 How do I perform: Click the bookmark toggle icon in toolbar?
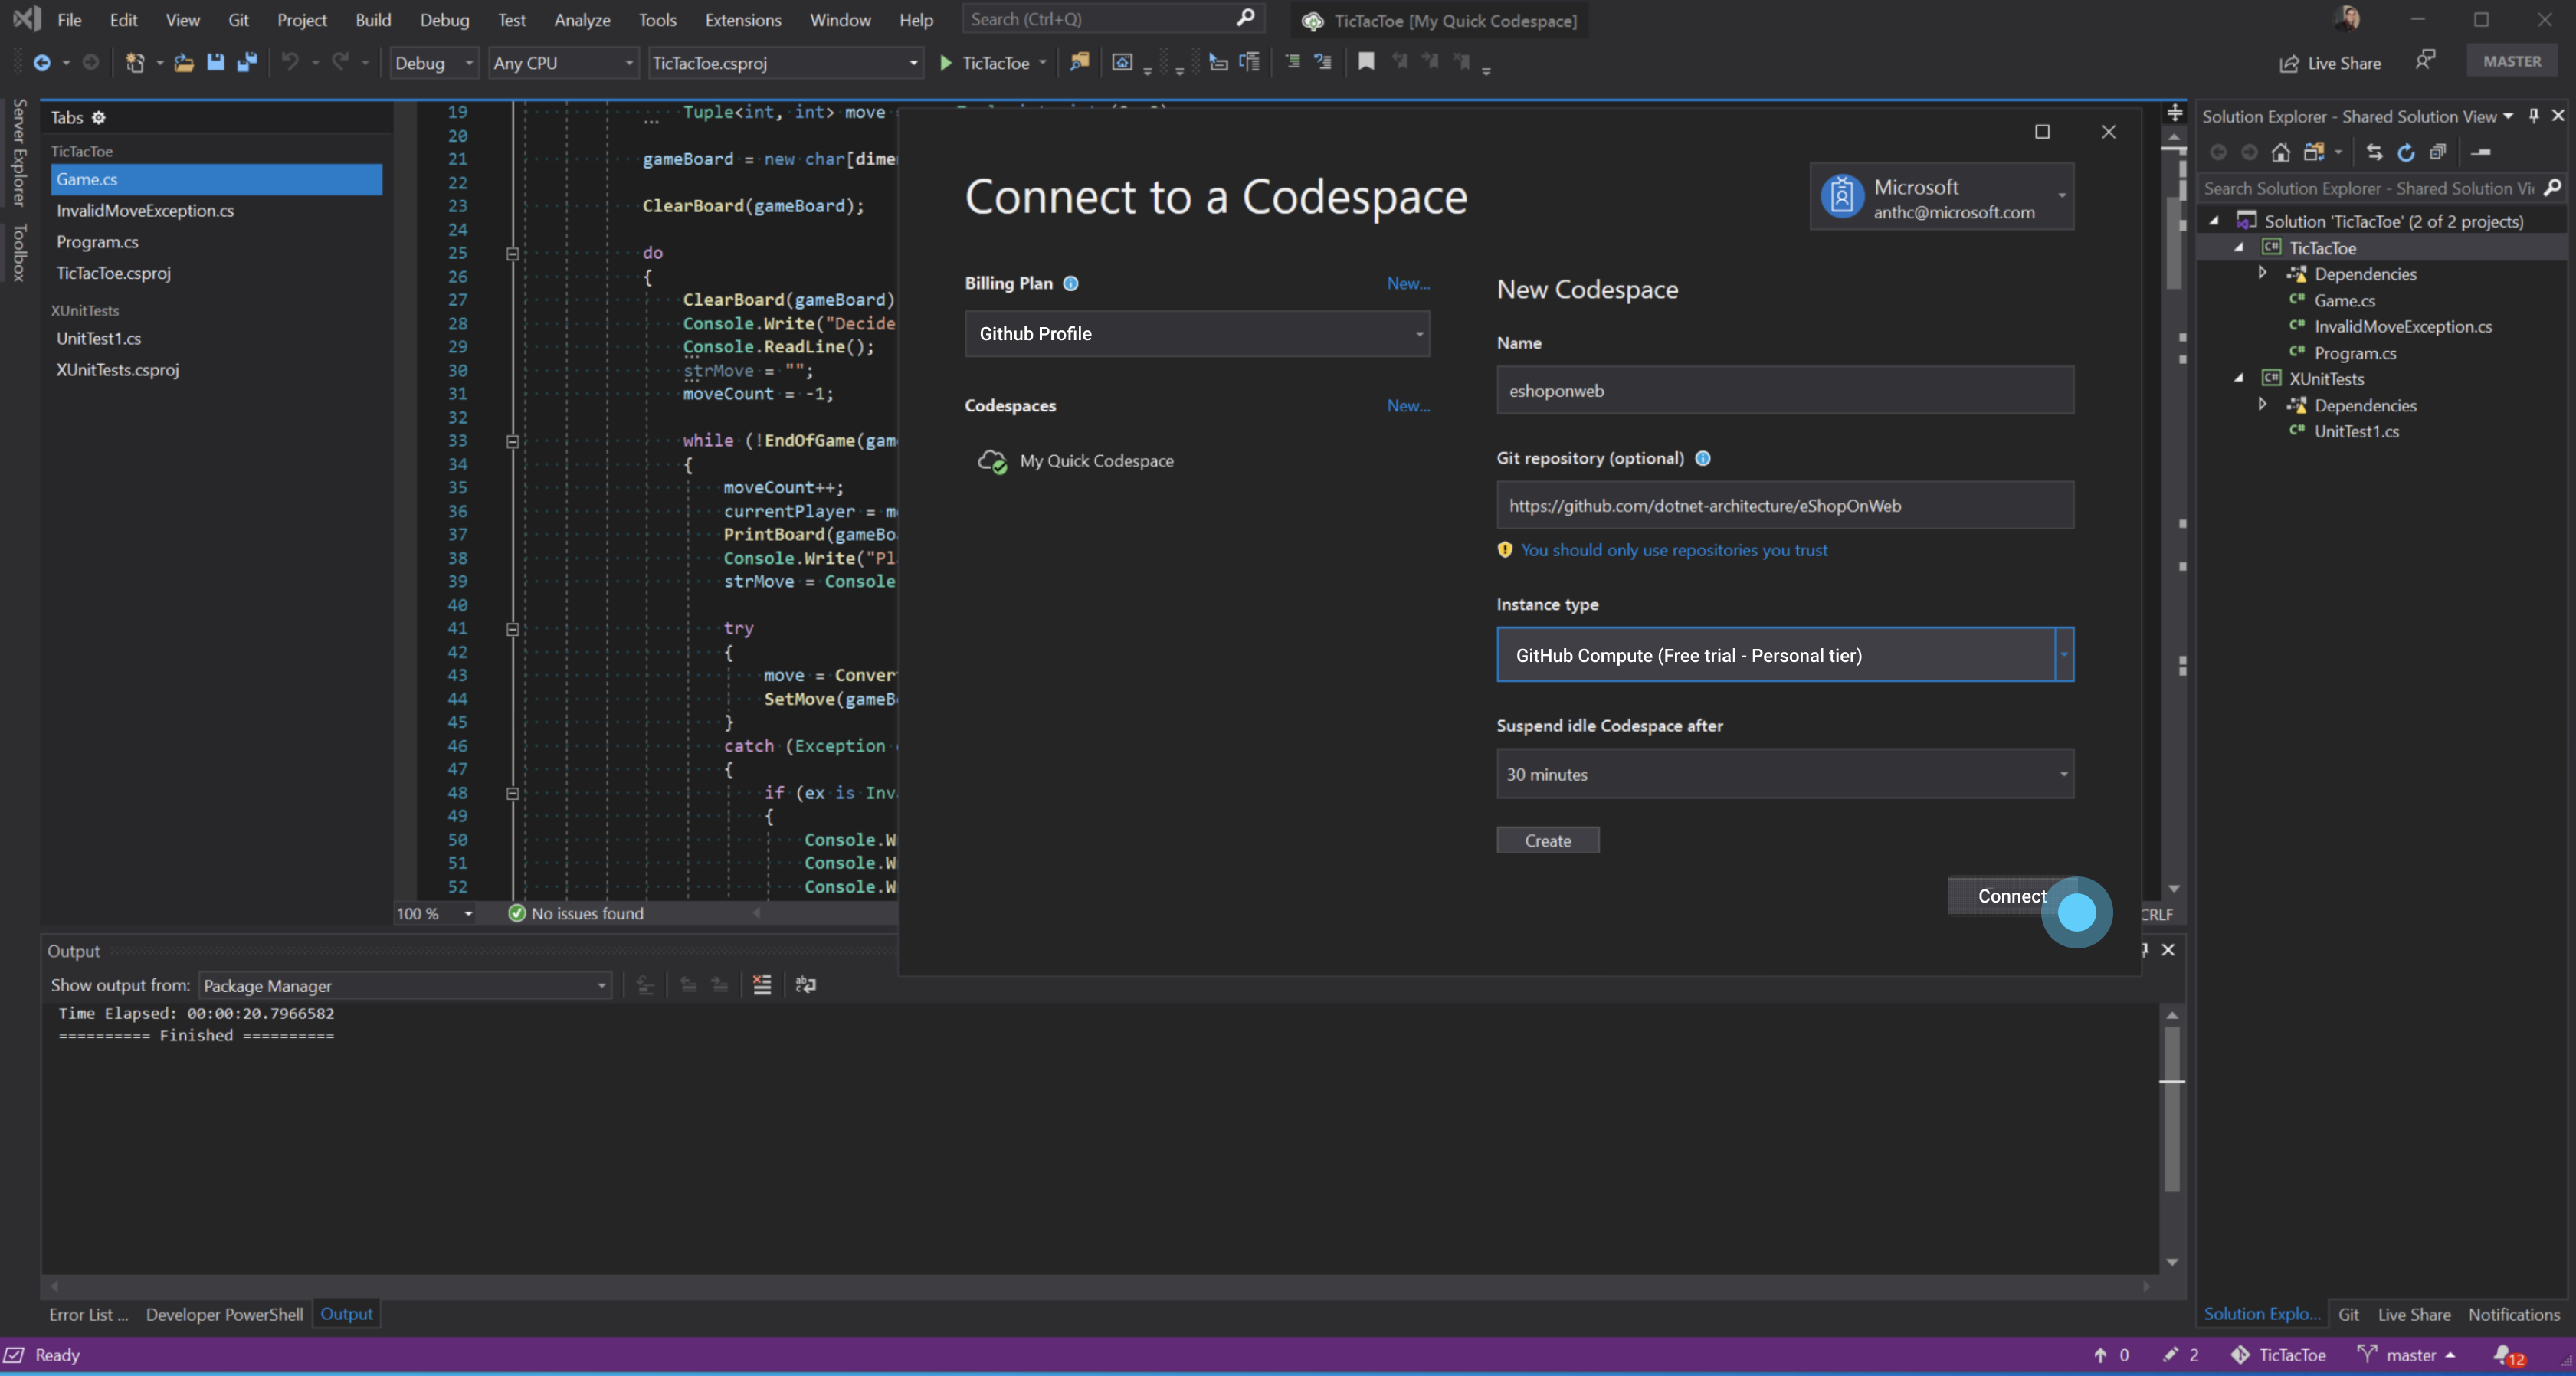(1366, 62)
